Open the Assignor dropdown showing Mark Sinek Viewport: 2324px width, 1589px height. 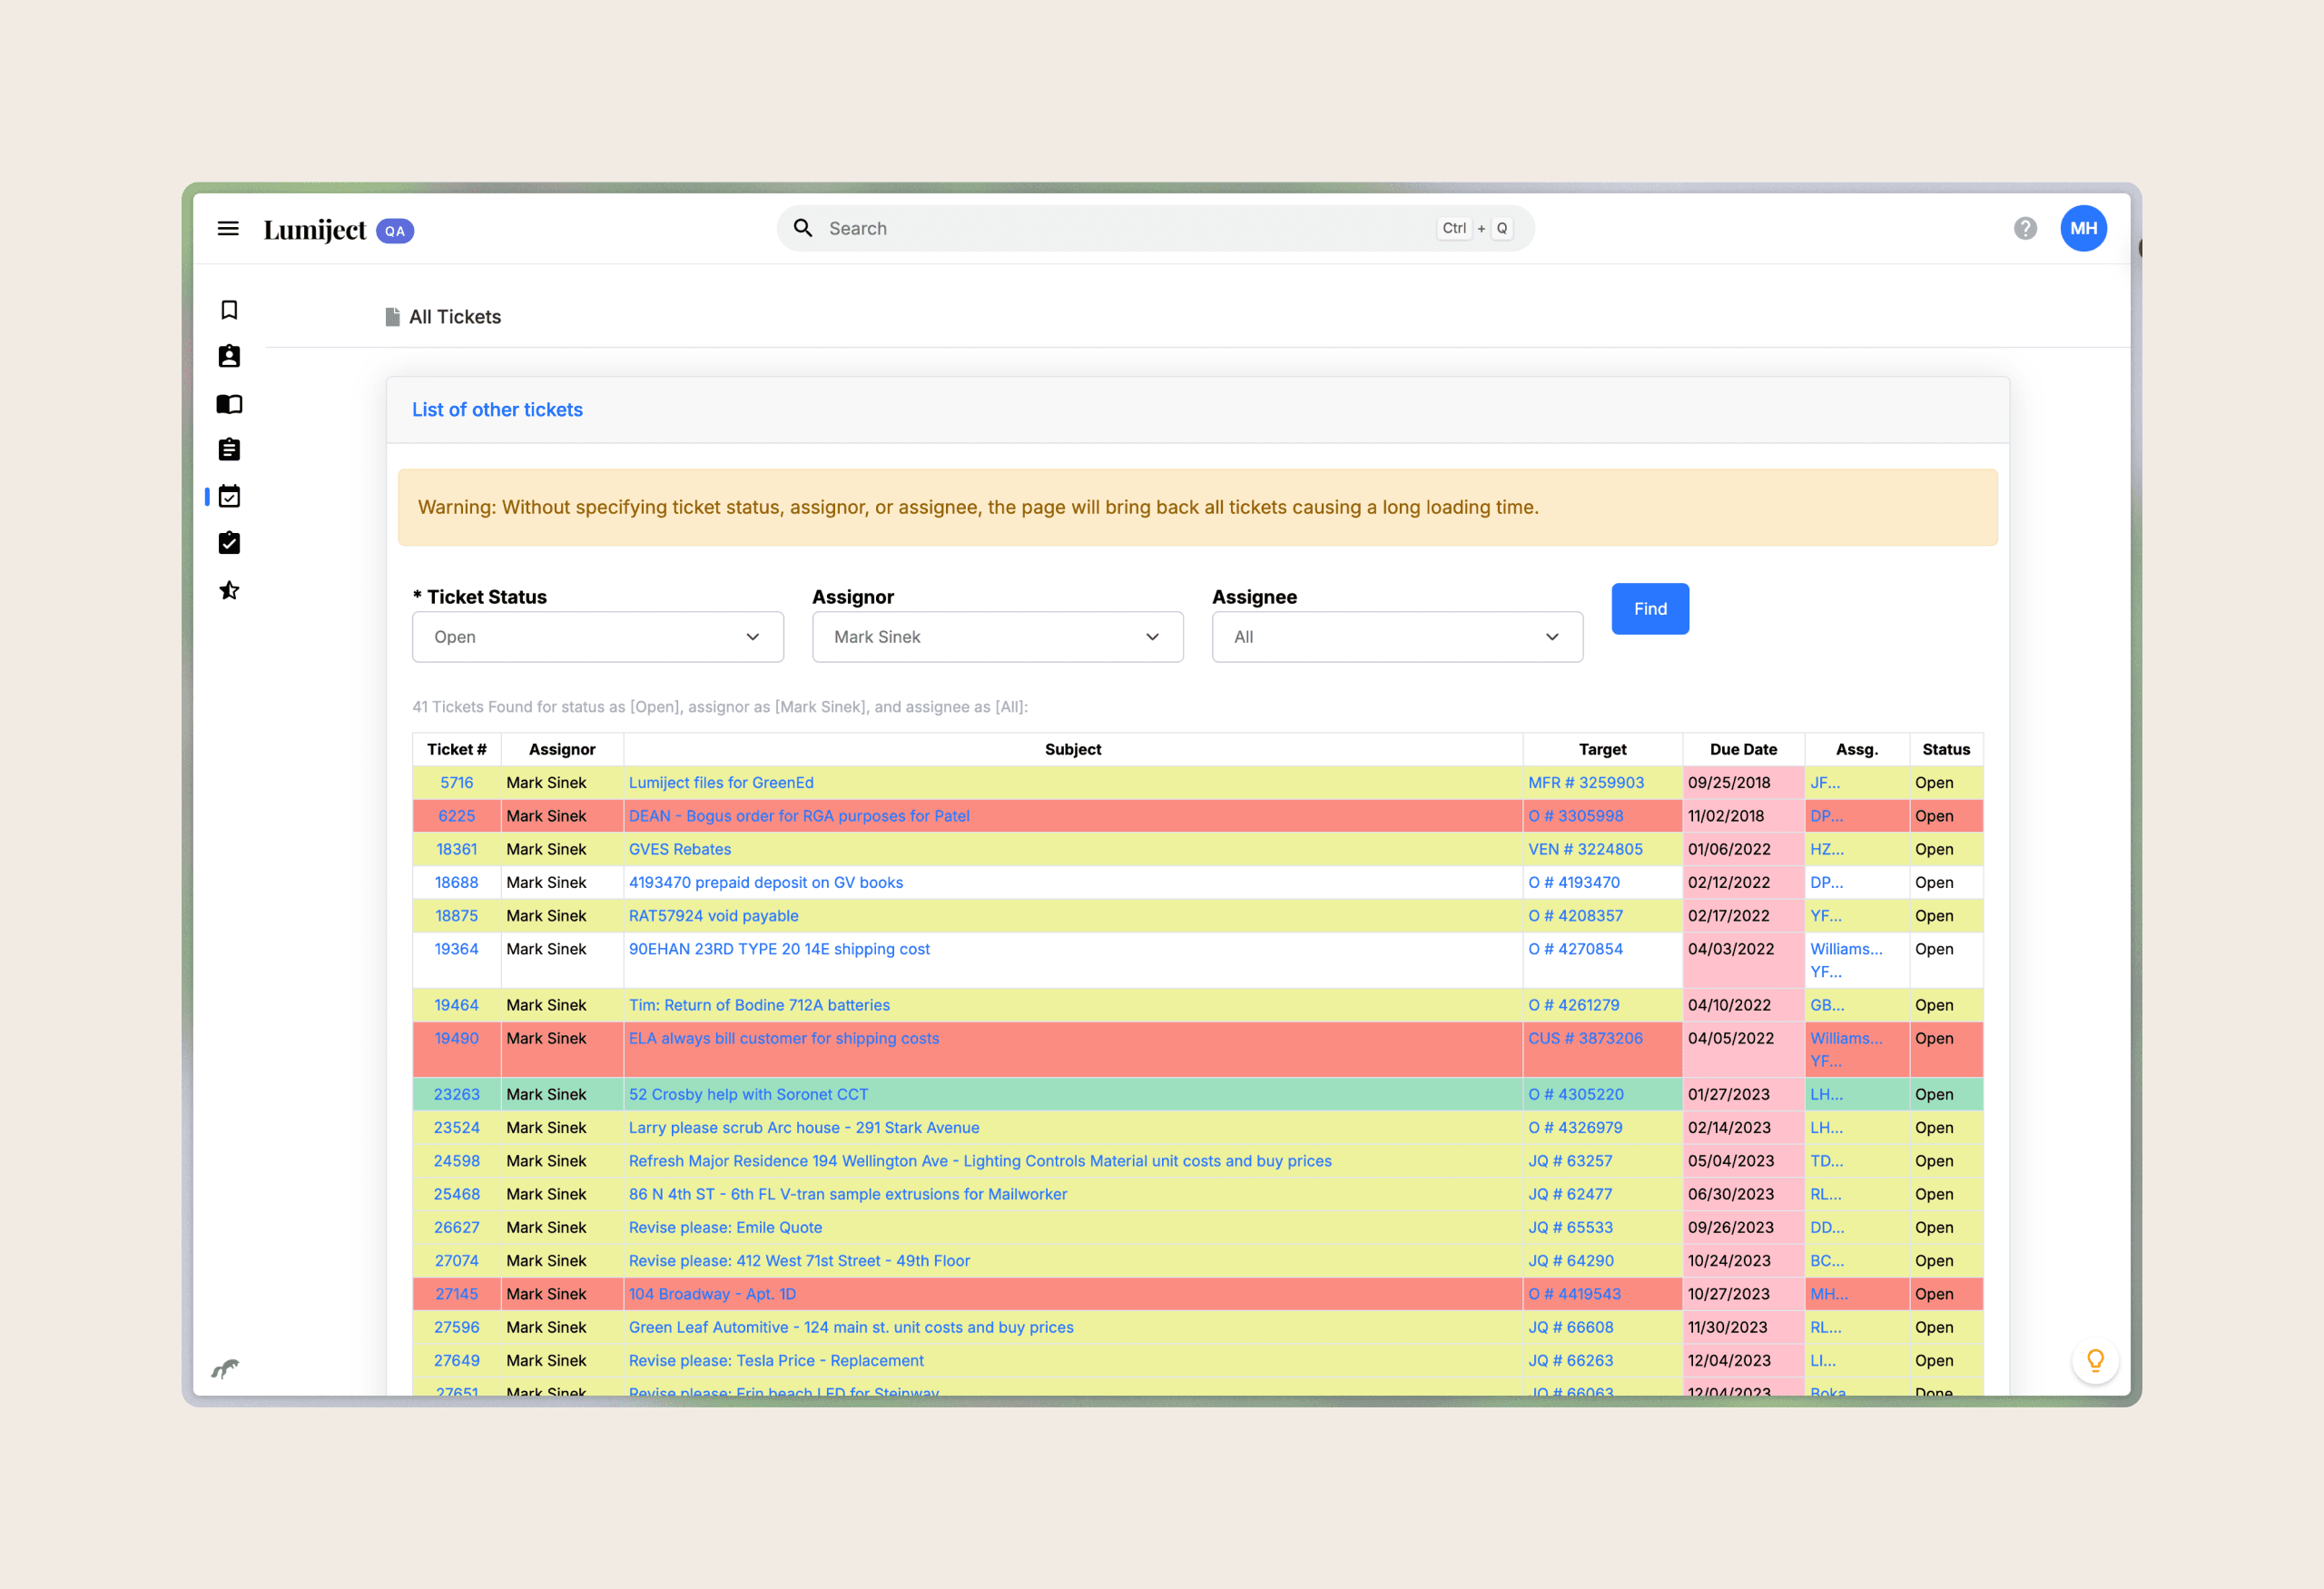click(997, 637)
